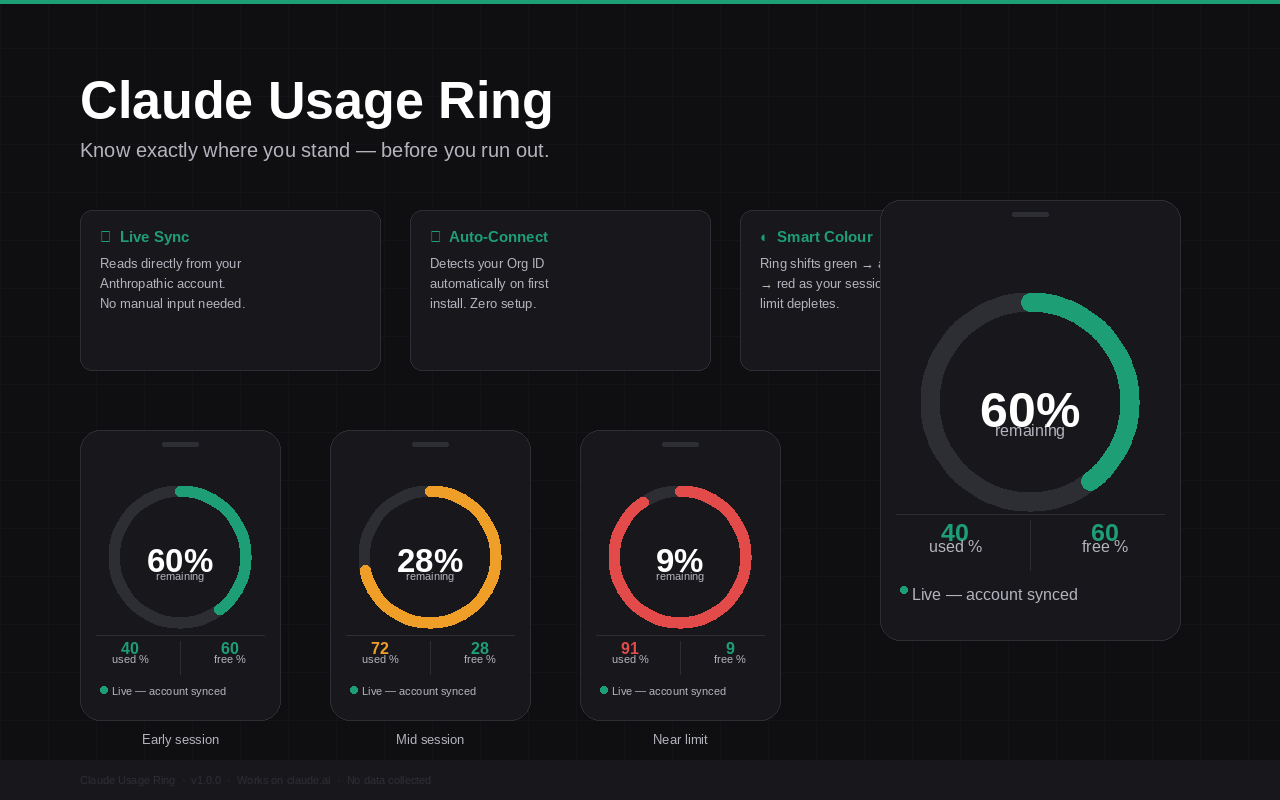
Task: Click the Auto-Connect card icon
Action: (435, 237)
